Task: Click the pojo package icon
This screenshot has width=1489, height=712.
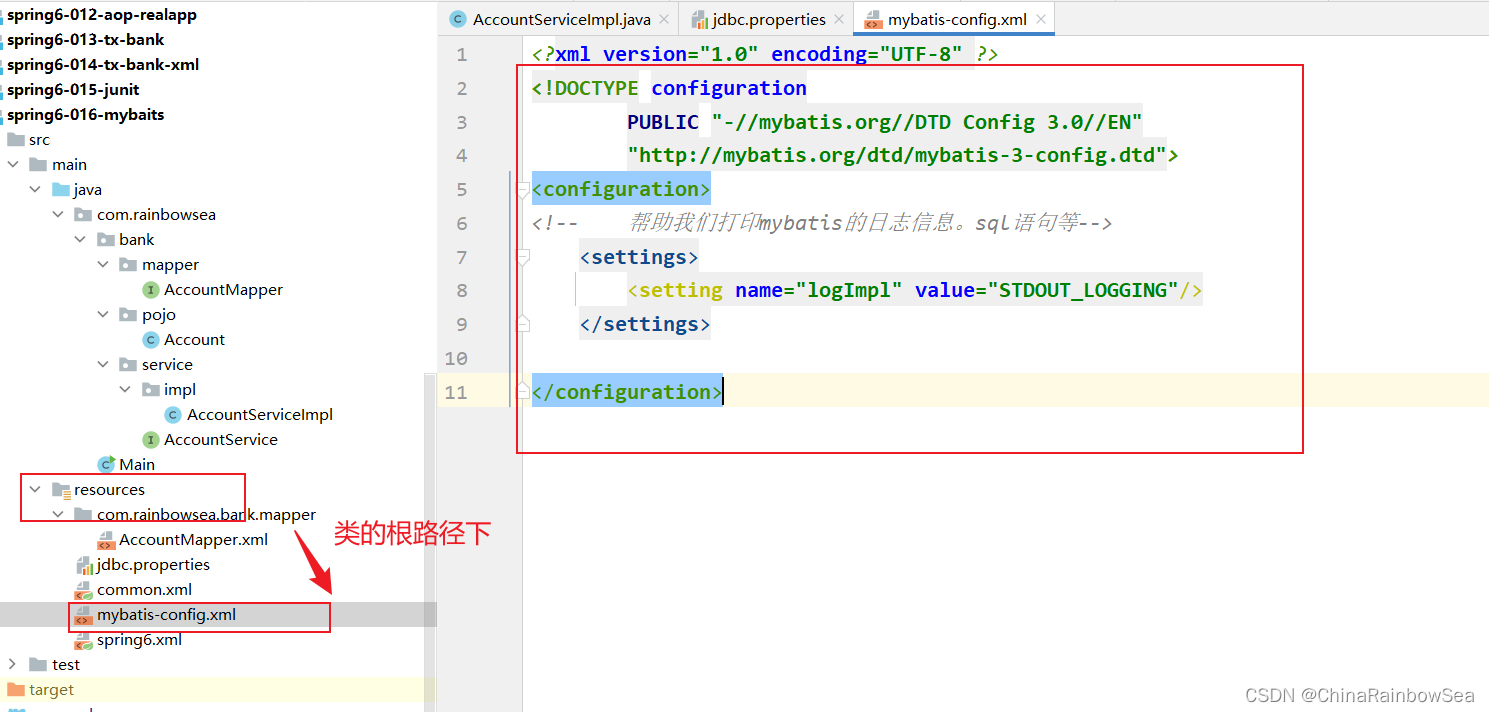Action: click(x=128, y=315)
